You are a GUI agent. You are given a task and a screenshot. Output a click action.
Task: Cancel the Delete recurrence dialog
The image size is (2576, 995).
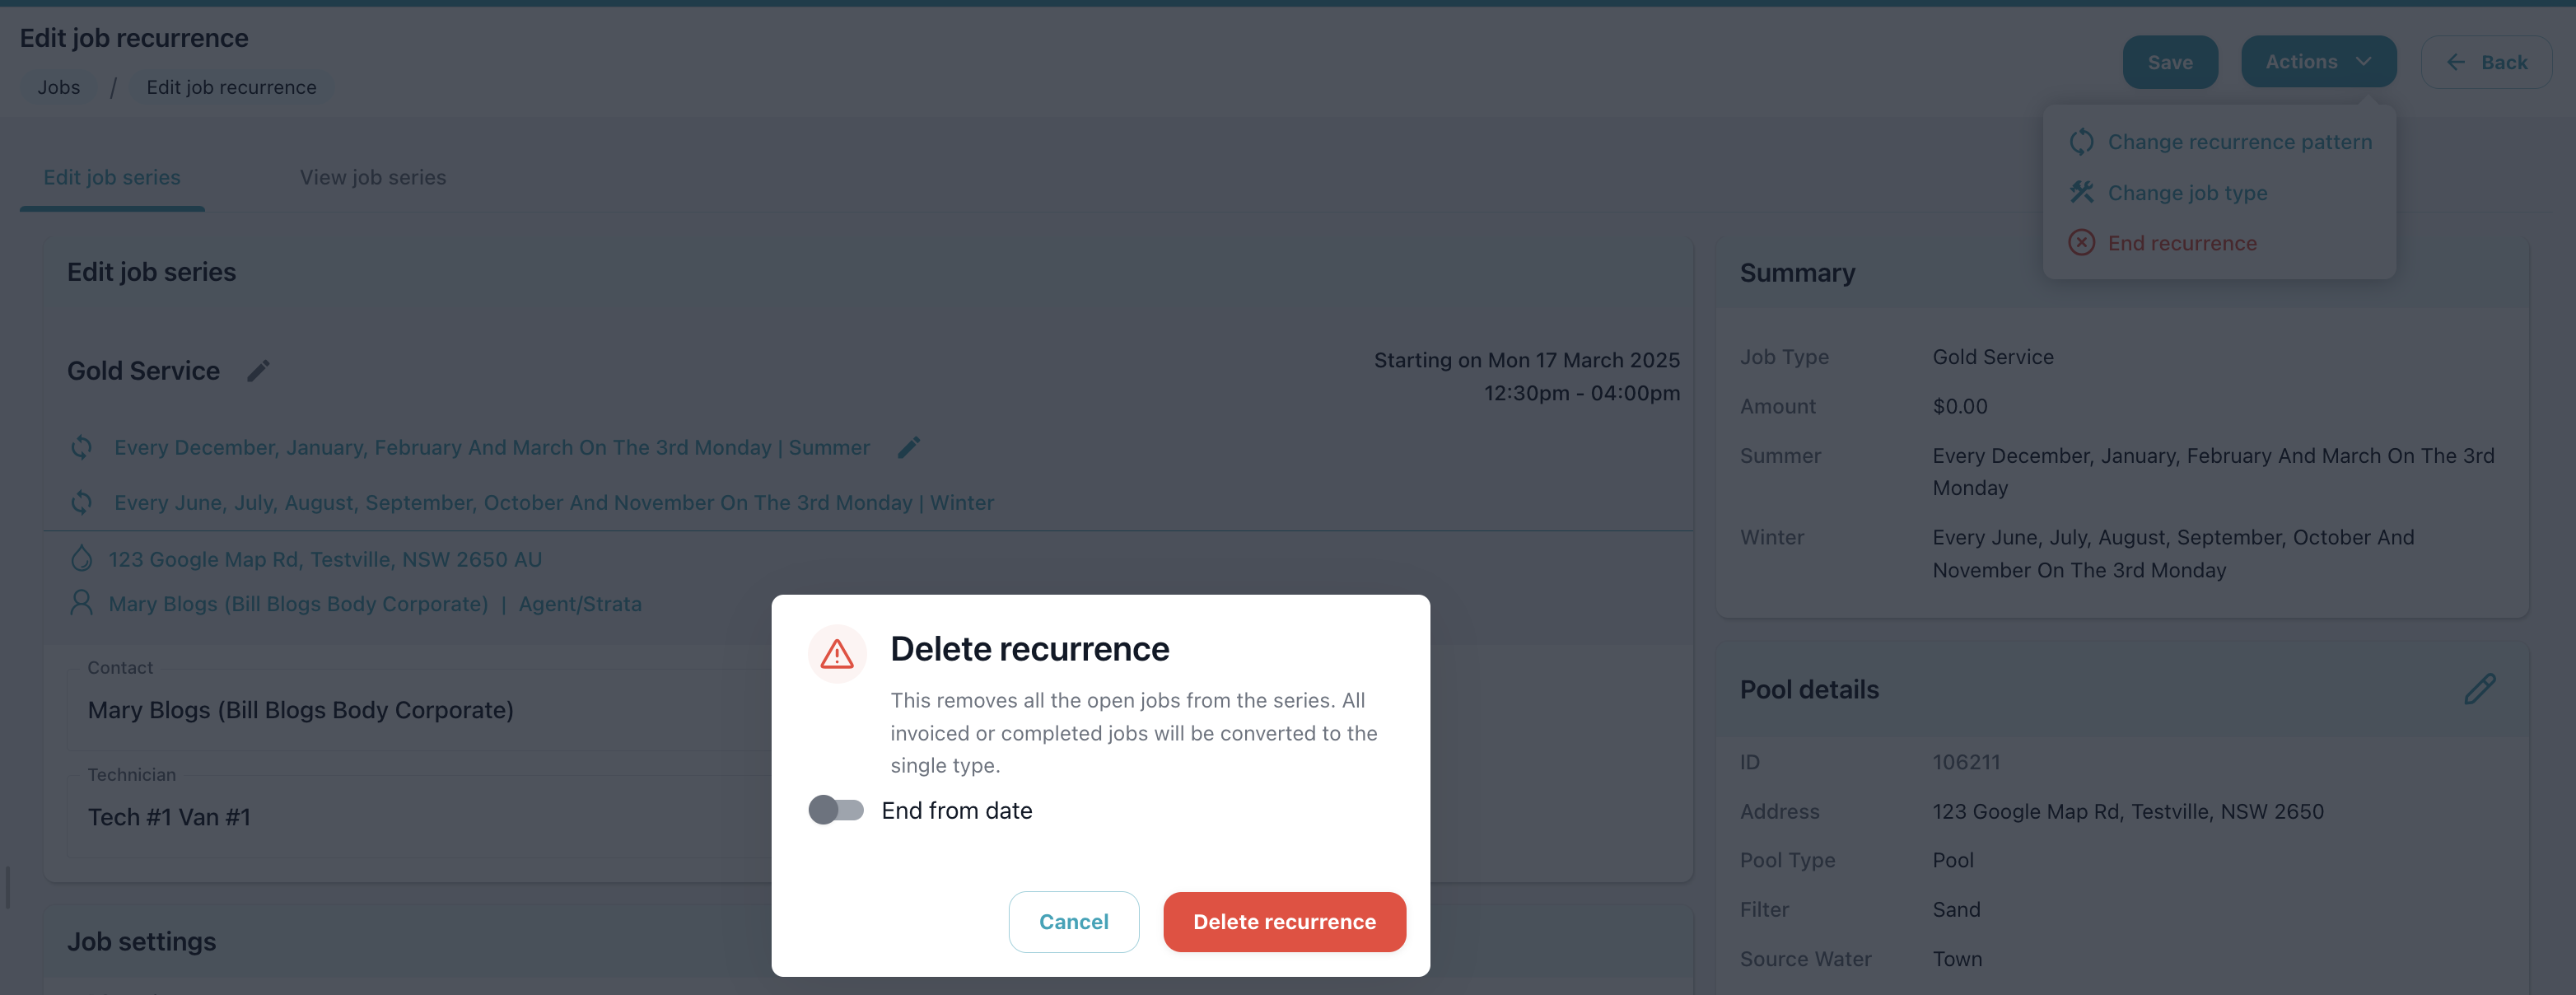pyautogui.click(x=1073, y=921)
